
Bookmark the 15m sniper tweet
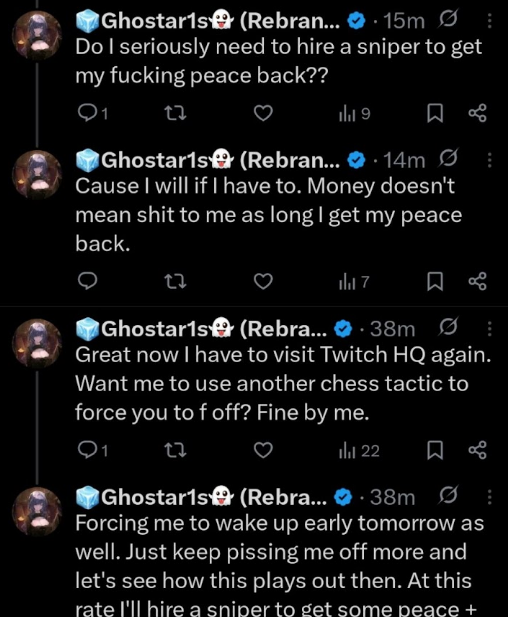pyautogui.click(x=435, y=113)
